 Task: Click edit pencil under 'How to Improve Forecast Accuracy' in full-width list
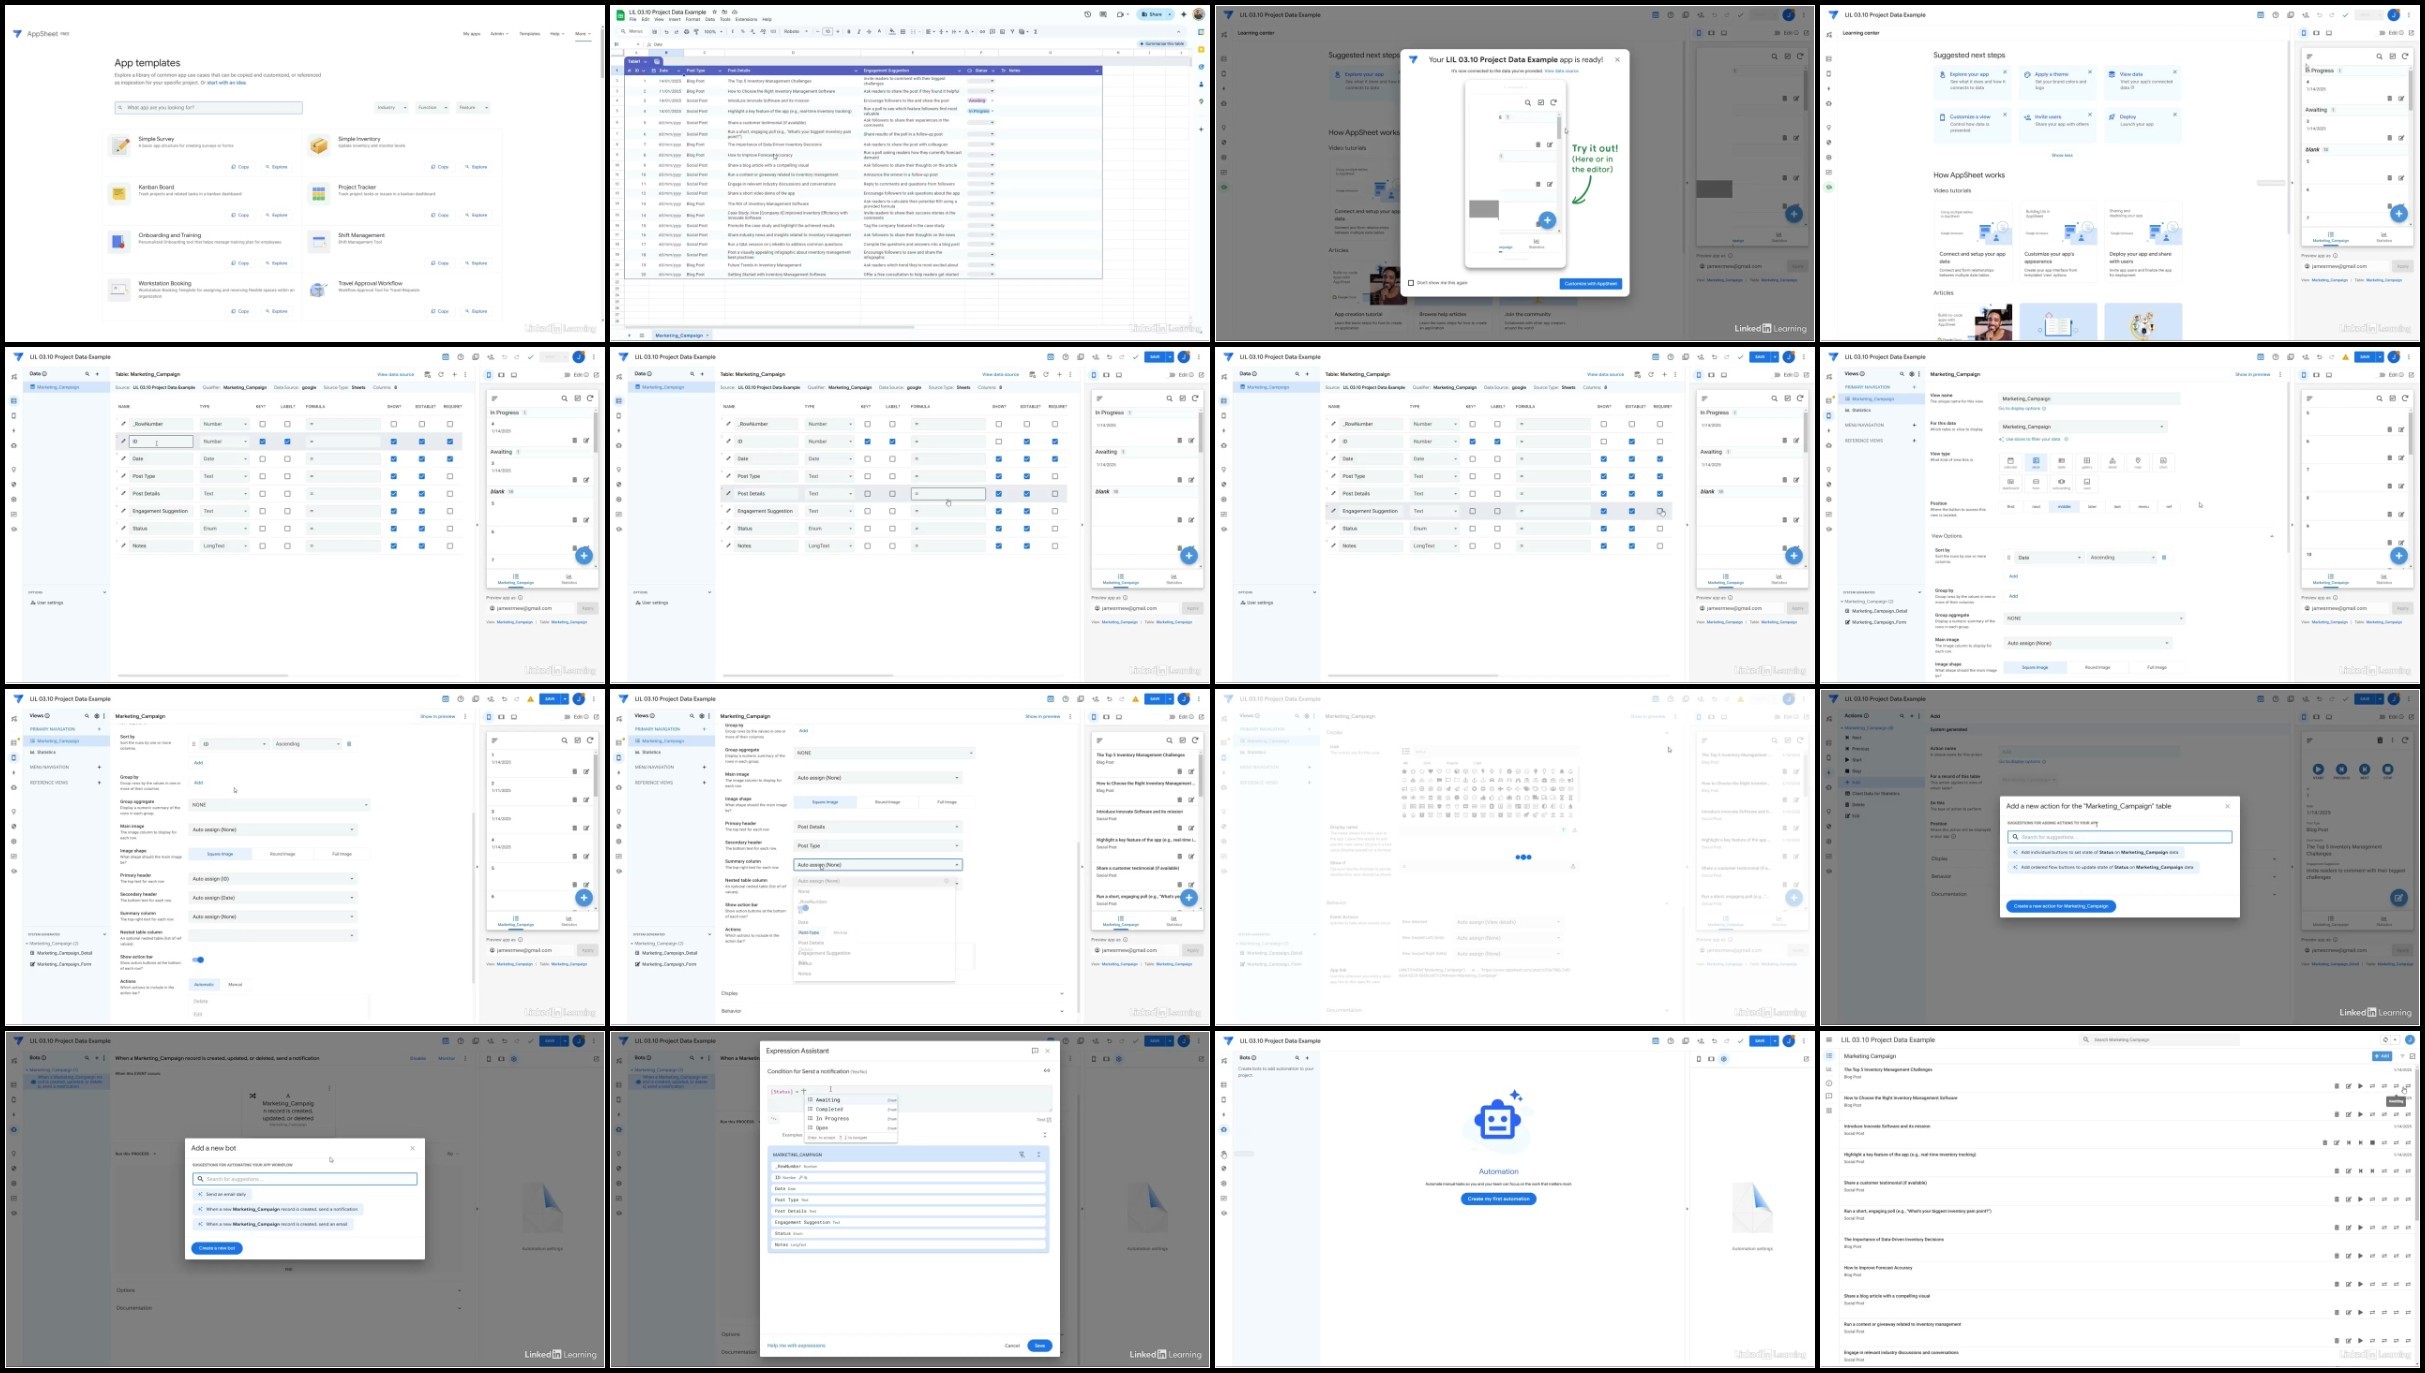2349,1284
